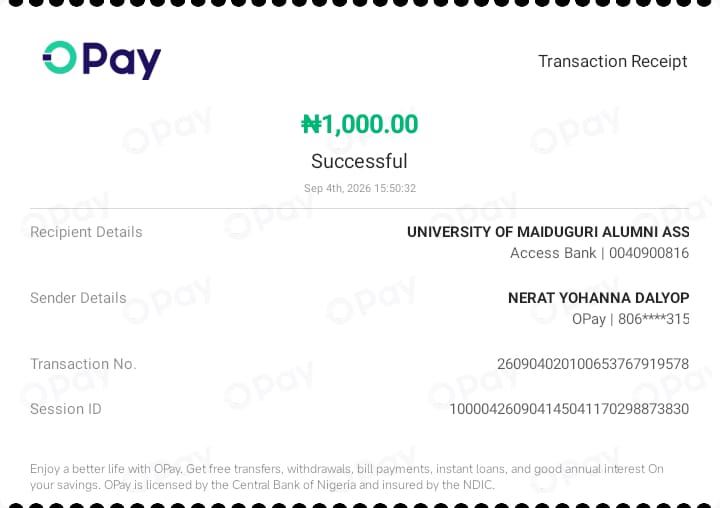Click the Naira currency symbol
The image size is (720, 508).
311,124
